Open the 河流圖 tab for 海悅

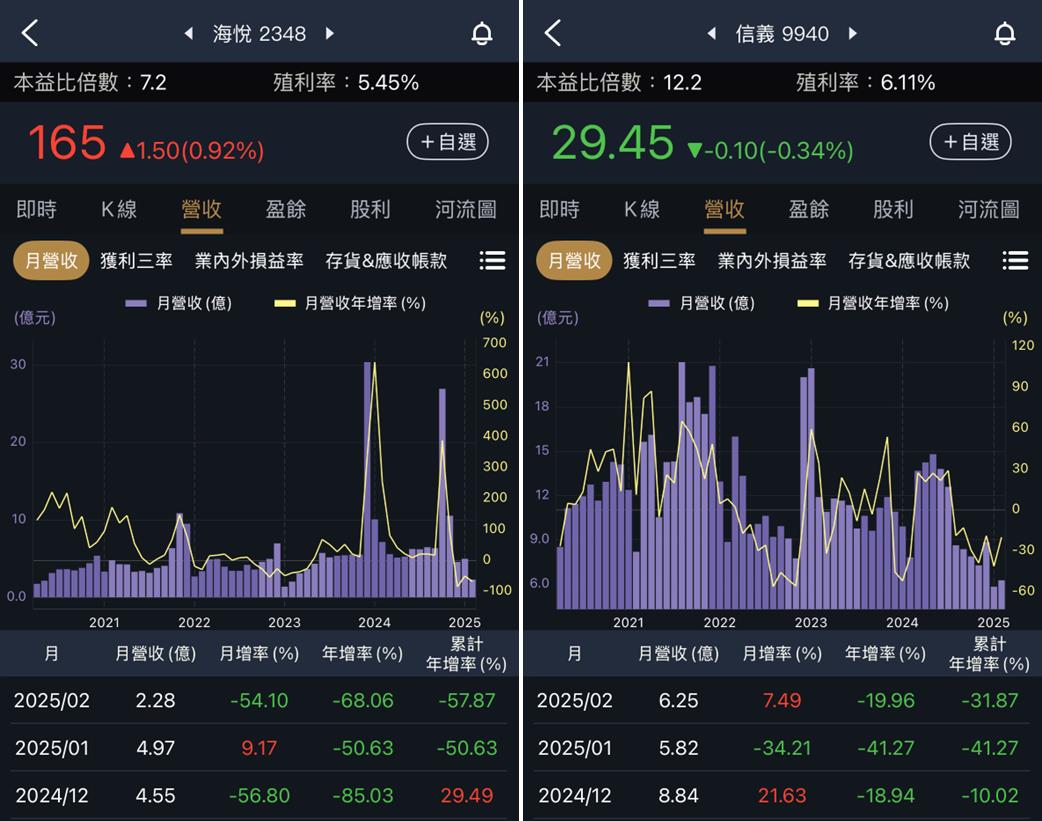466,209
